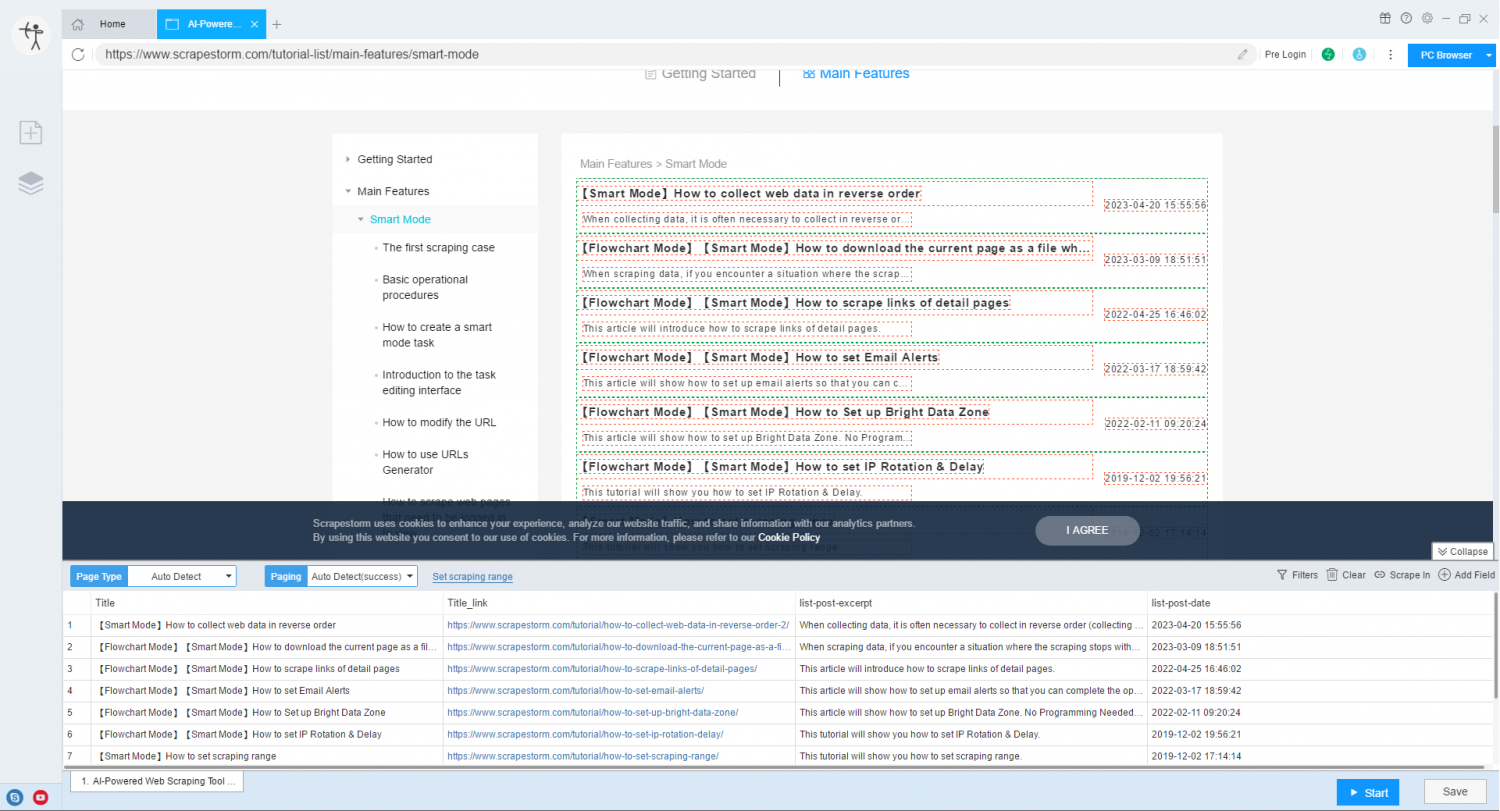The height and width of the screenshot is (811, 1500).
Task: Open the Main Features page tab
Action: pos(857,74)
